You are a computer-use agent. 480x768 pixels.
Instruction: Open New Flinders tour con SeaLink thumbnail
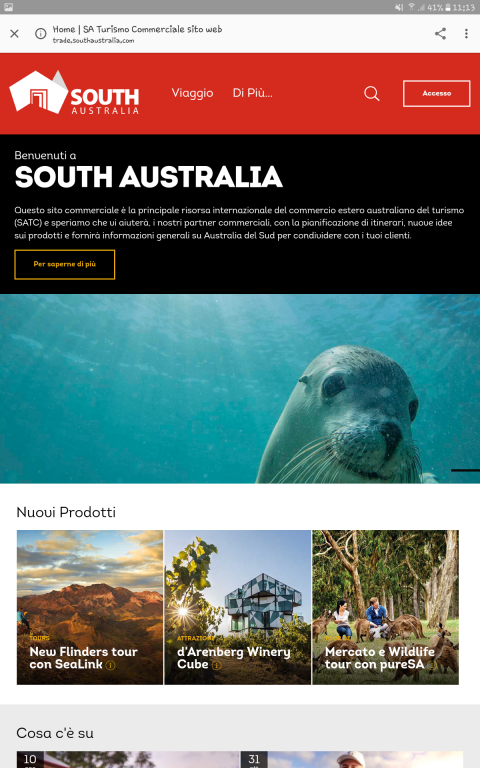(x=90, y=607)
